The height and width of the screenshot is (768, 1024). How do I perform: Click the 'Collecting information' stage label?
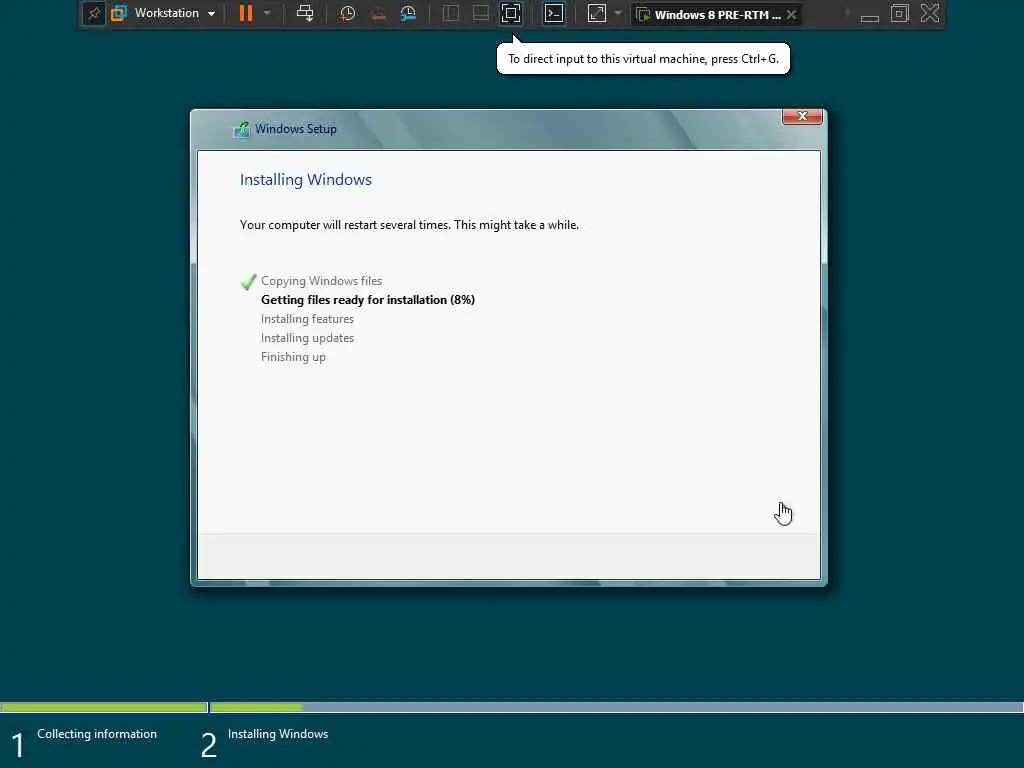tap(97, 734)
